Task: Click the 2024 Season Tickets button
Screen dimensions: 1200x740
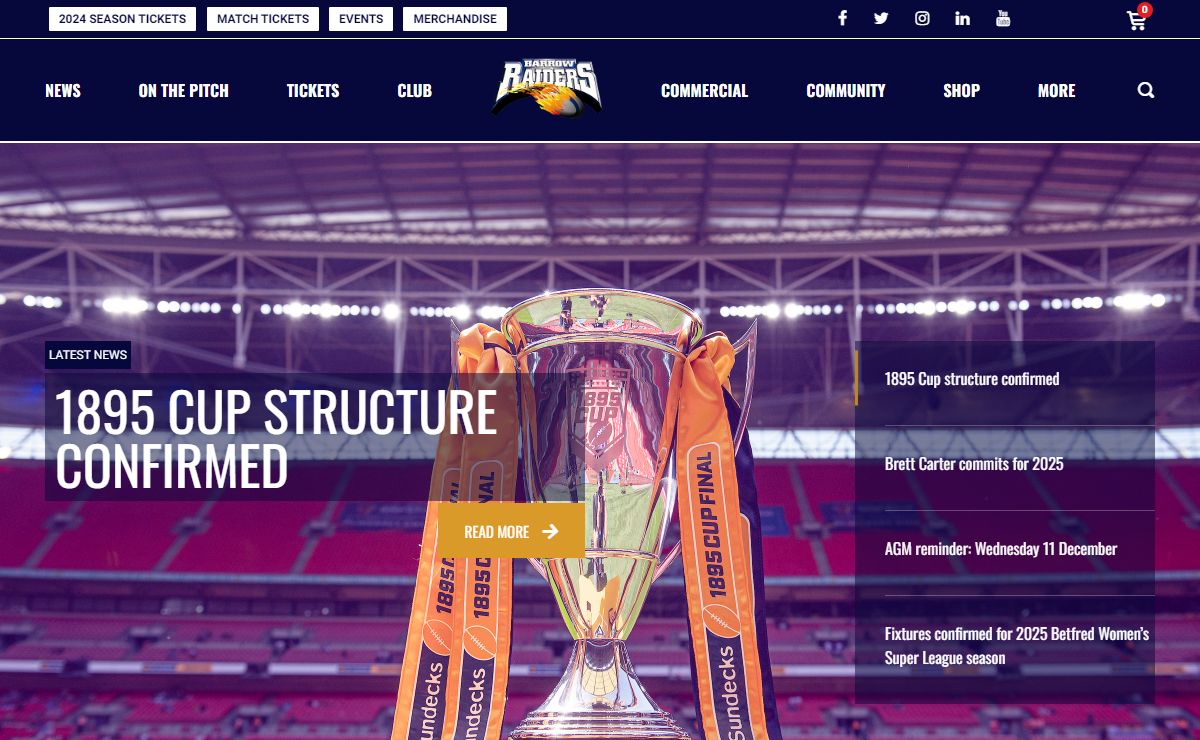Action: click(x=122, y=19)
